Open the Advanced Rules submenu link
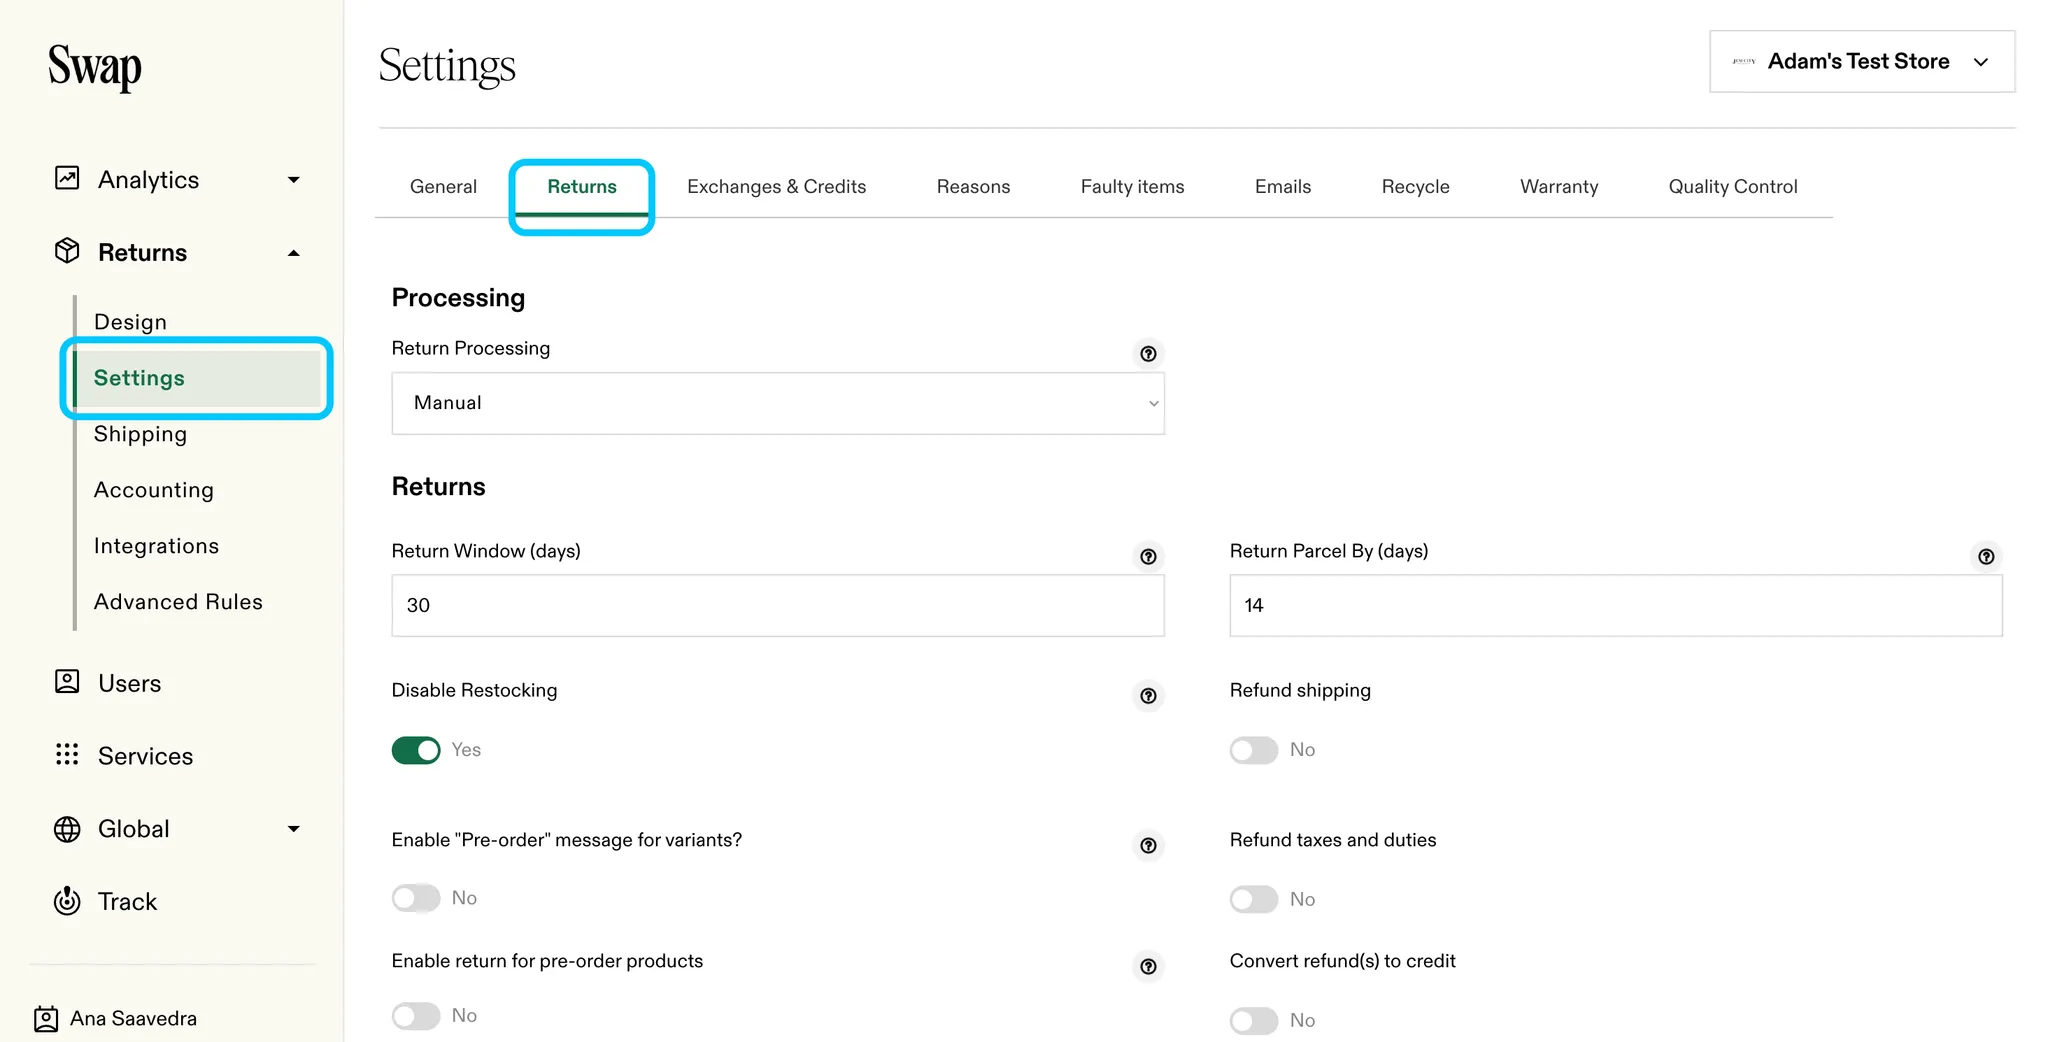 click(178, 602)
